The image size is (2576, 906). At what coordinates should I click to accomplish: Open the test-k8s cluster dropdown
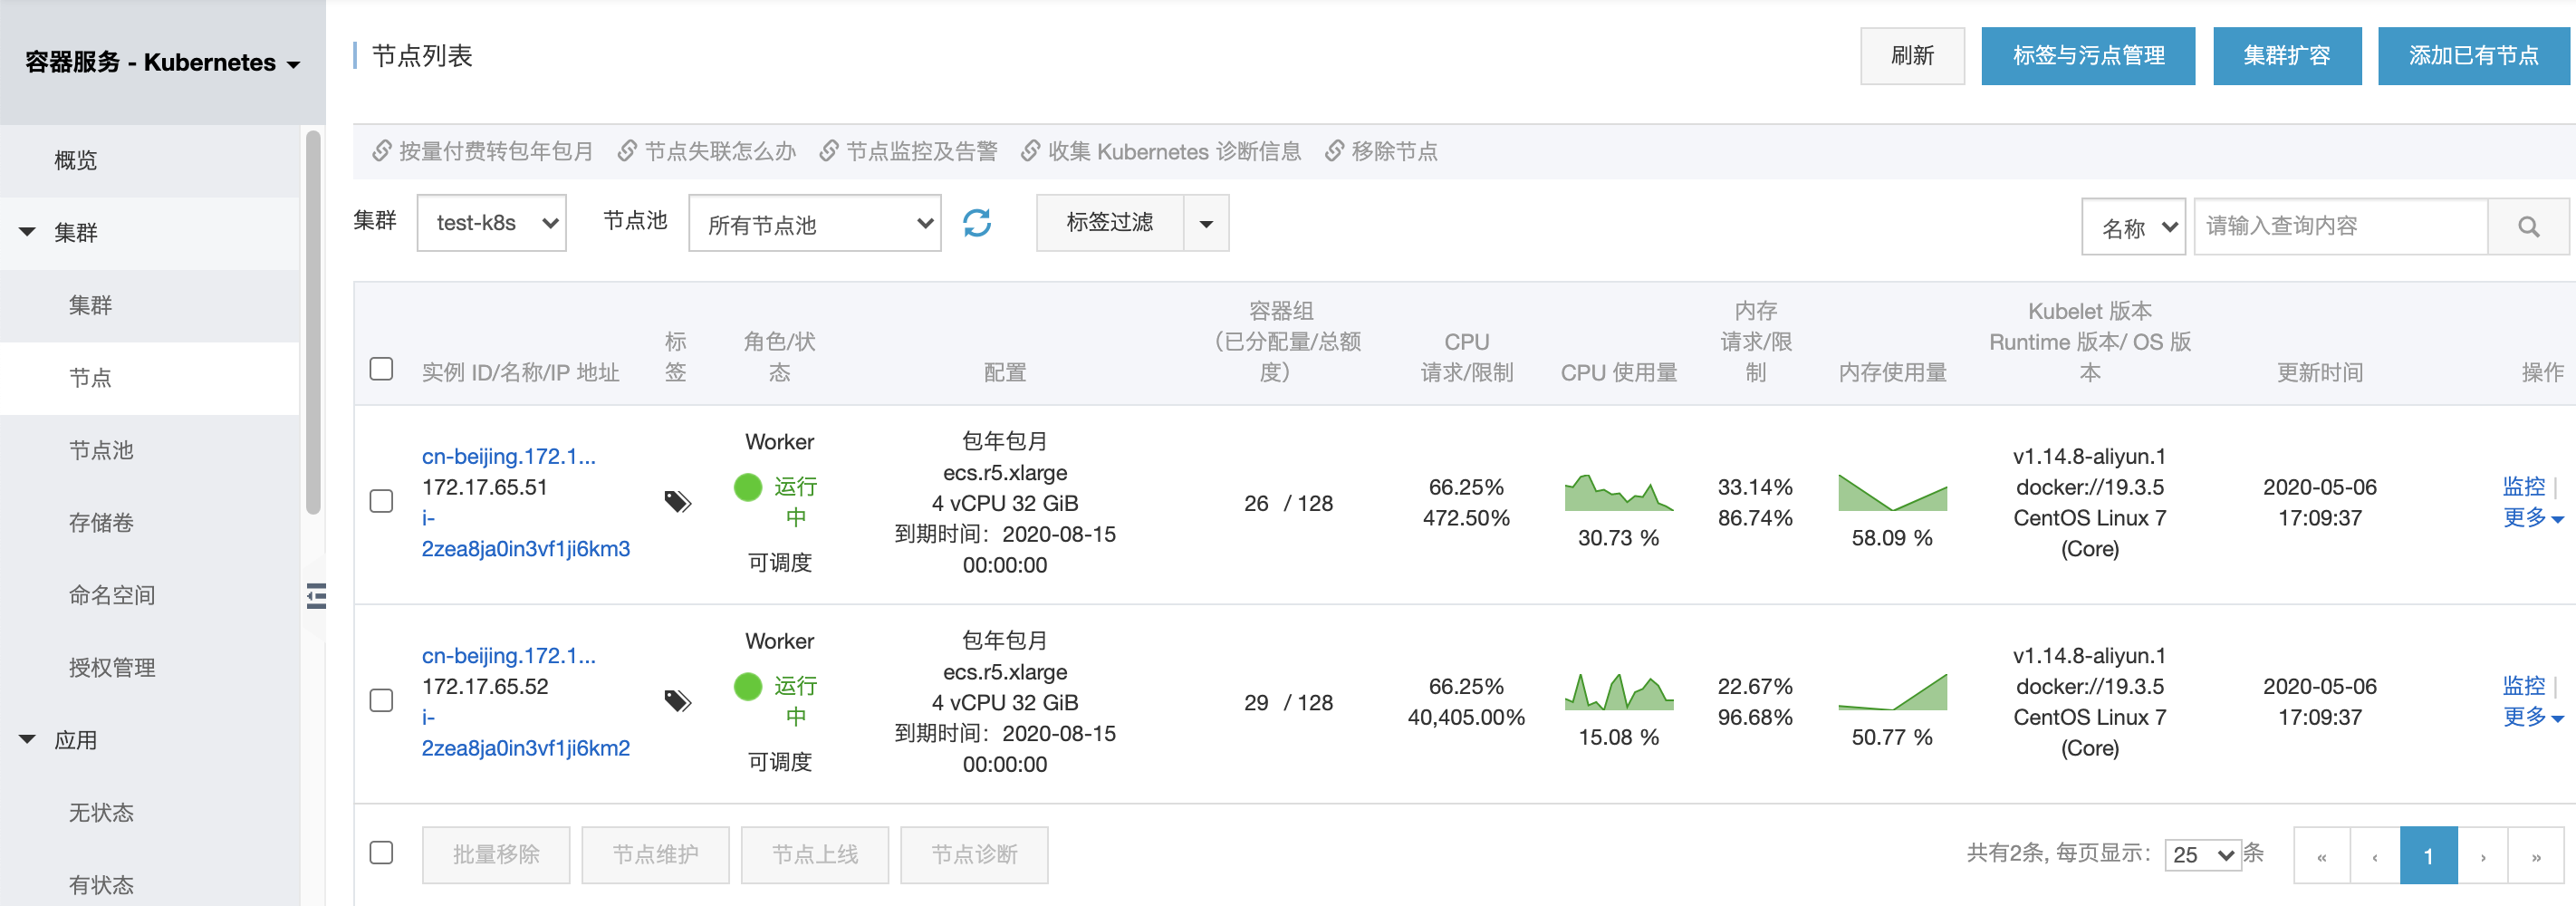[x=491, y=223]
